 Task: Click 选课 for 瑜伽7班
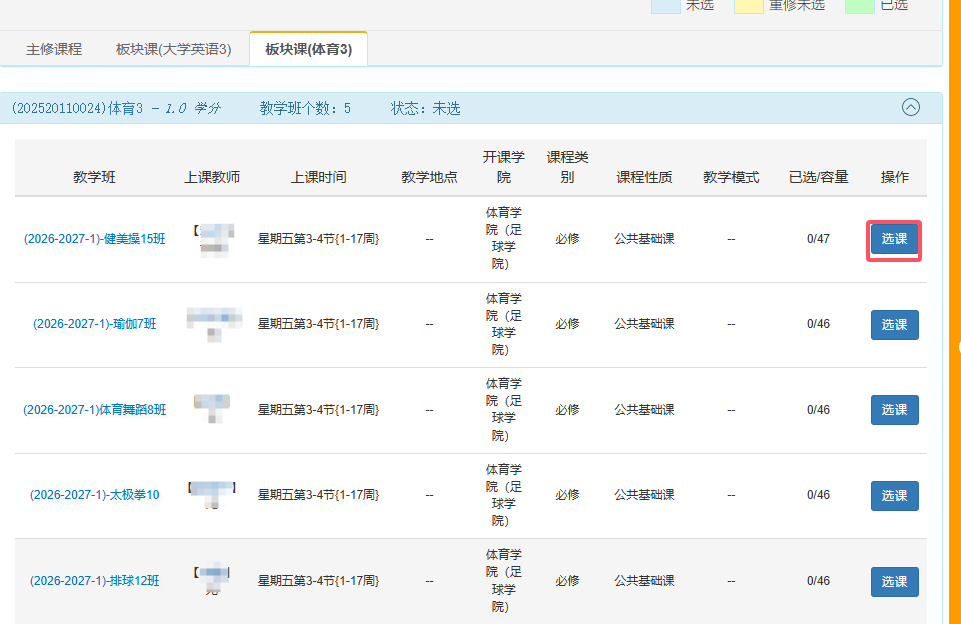(x=894, y=324)
